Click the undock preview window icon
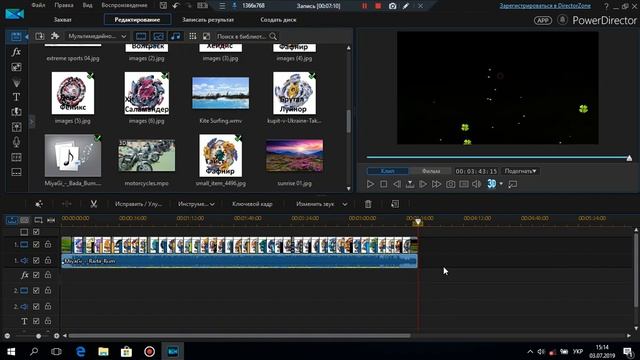 513,184
